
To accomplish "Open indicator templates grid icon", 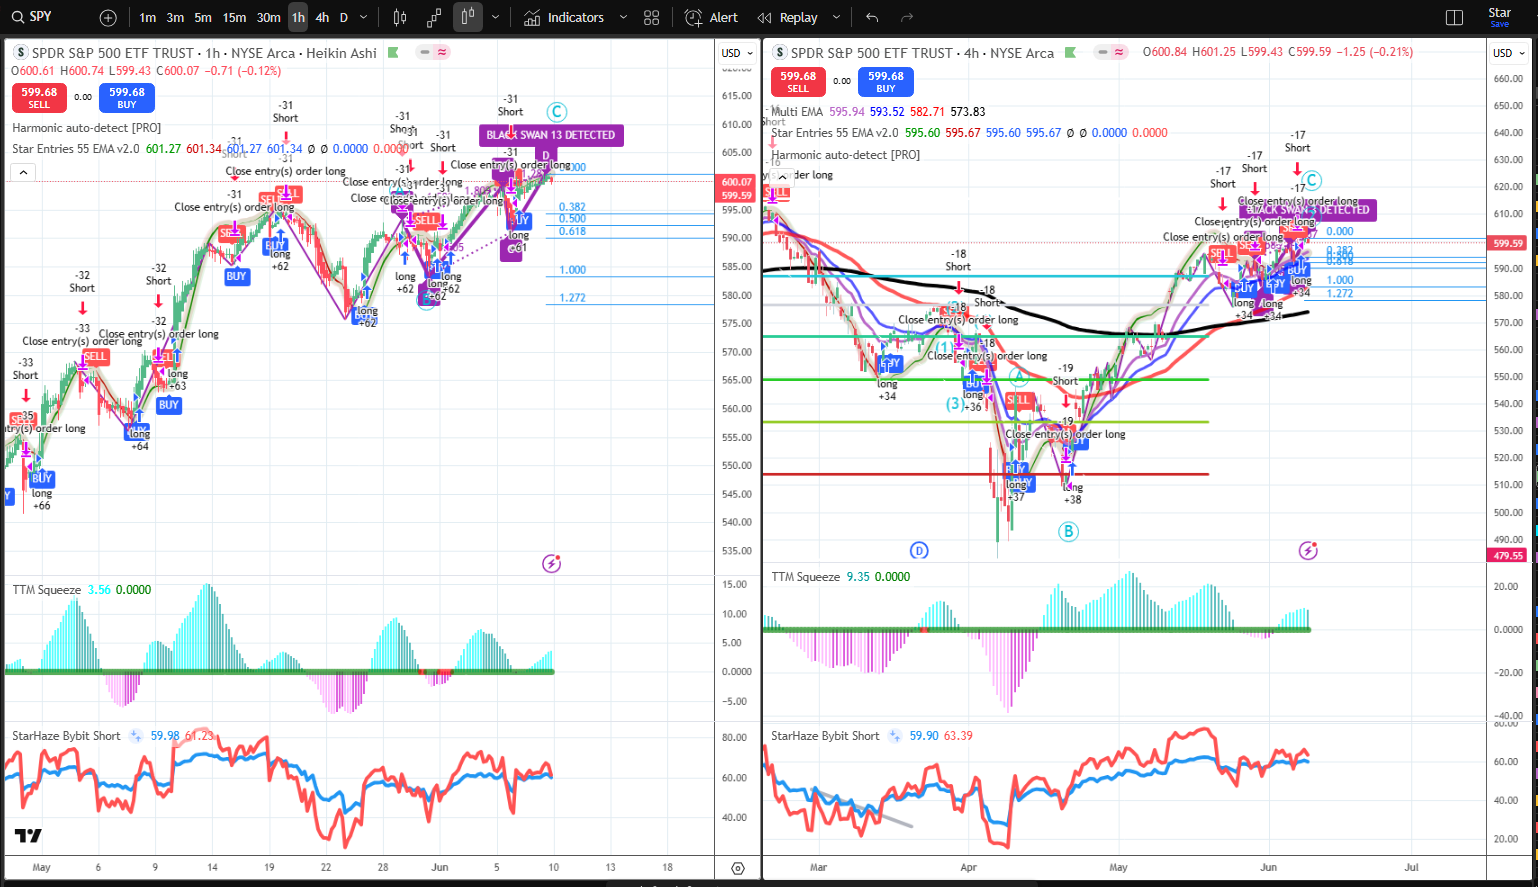I will (652, 18).
